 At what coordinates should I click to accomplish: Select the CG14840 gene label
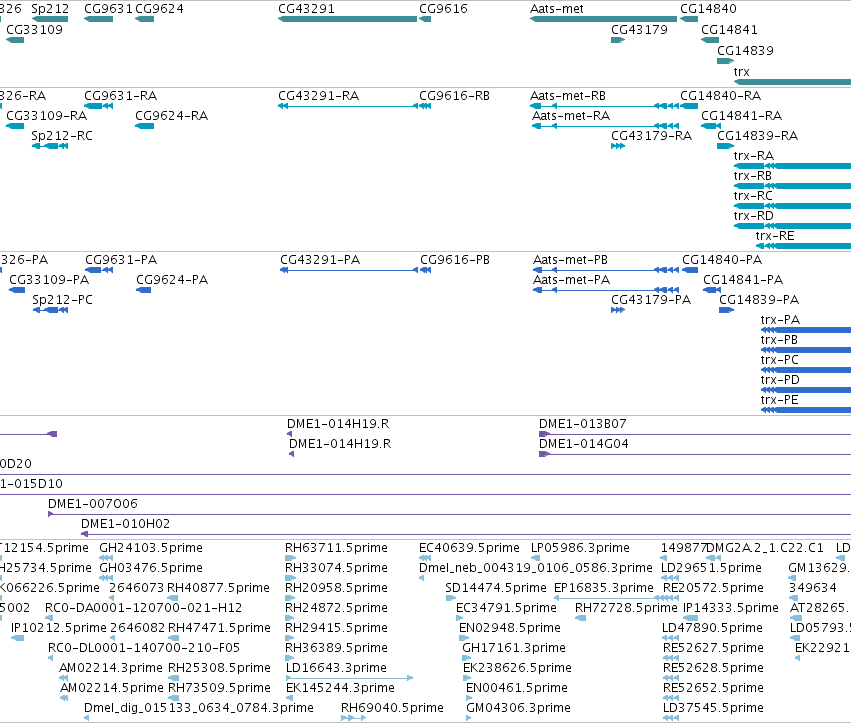pyautogui.click(x=708, y=9)
